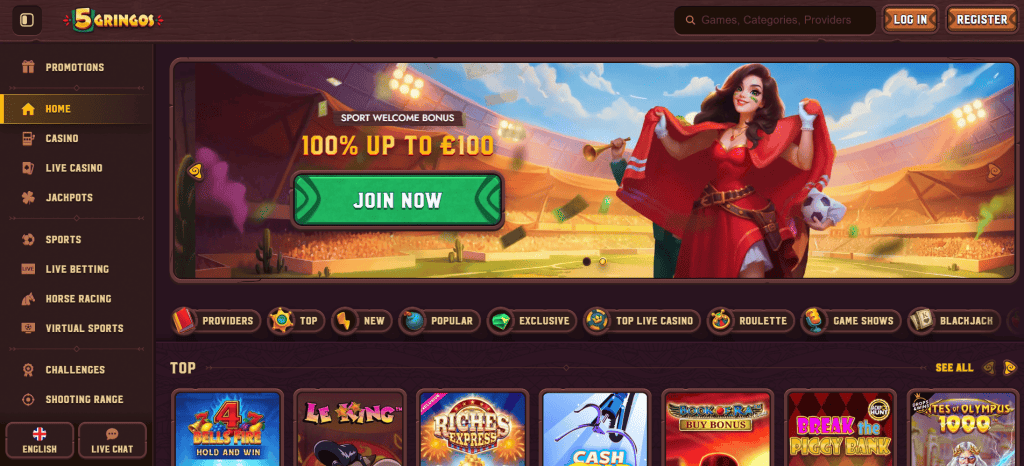The width and height of the screenshot is (1024, 466).
Task: Click the Register button
Action: tap(982, 20)
